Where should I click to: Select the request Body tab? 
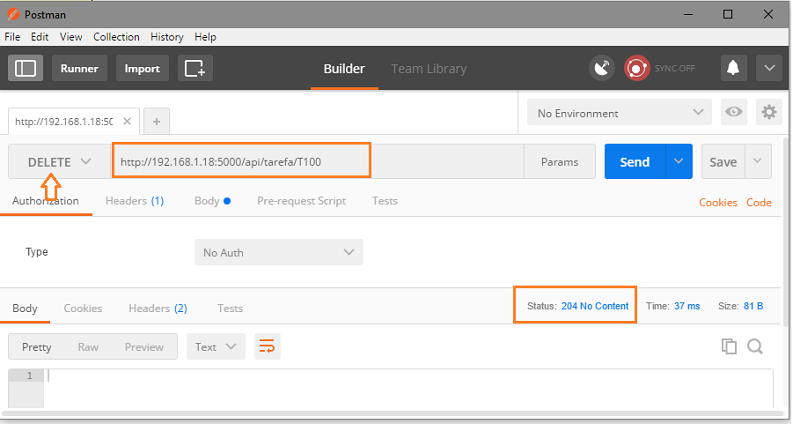click(x=212, y=201)
